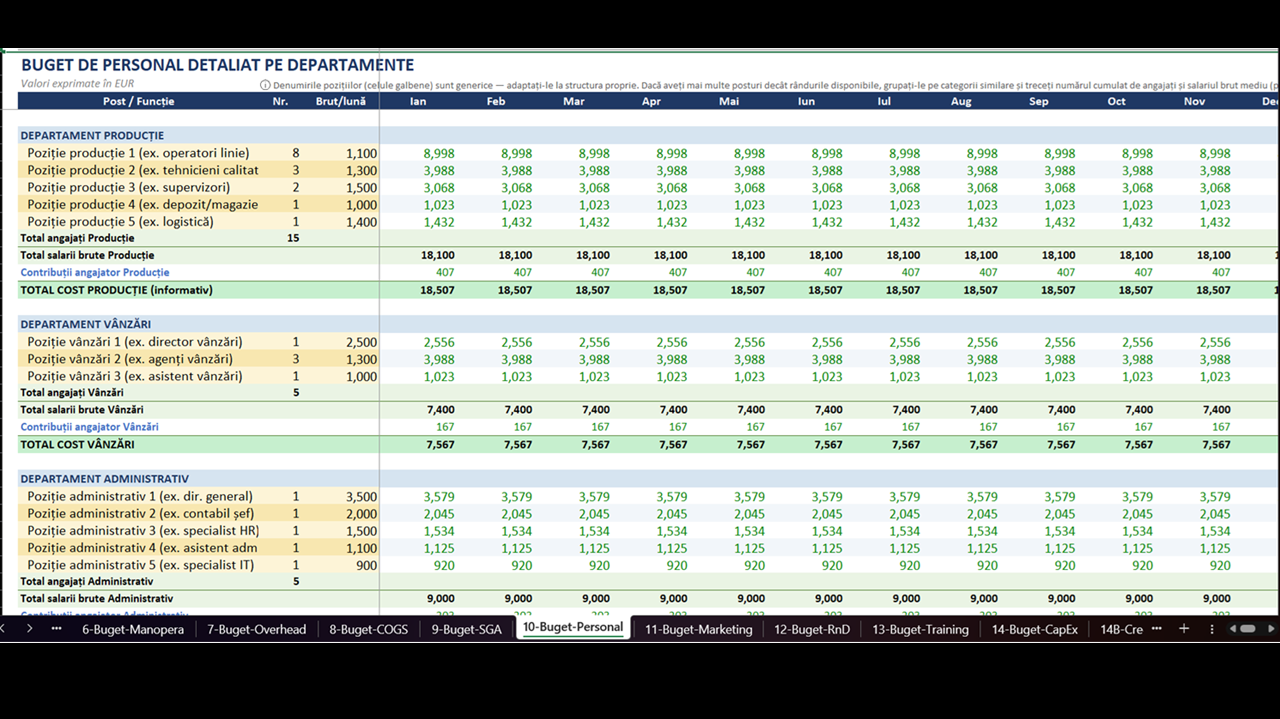Select the 8-Buget-COGS sheet tab
The width and height of the screenshot is (1280, 719).
(x=368, y=629)
